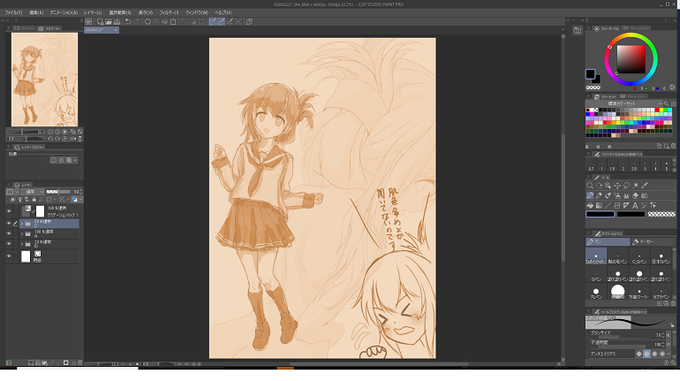Select fourth anti-aliasing option (strong)
This screenshot has height=381, width=680.
(662, 354)
